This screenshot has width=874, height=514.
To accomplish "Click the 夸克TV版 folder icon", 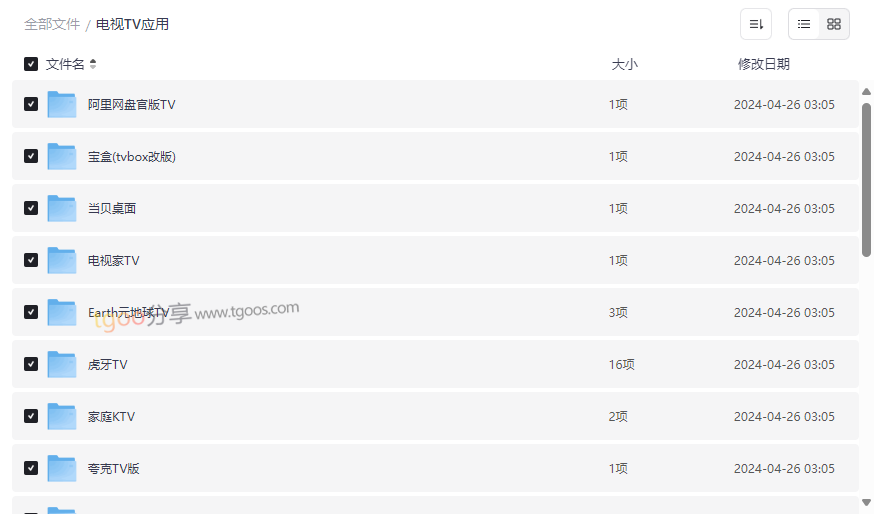I will [61, 468].
